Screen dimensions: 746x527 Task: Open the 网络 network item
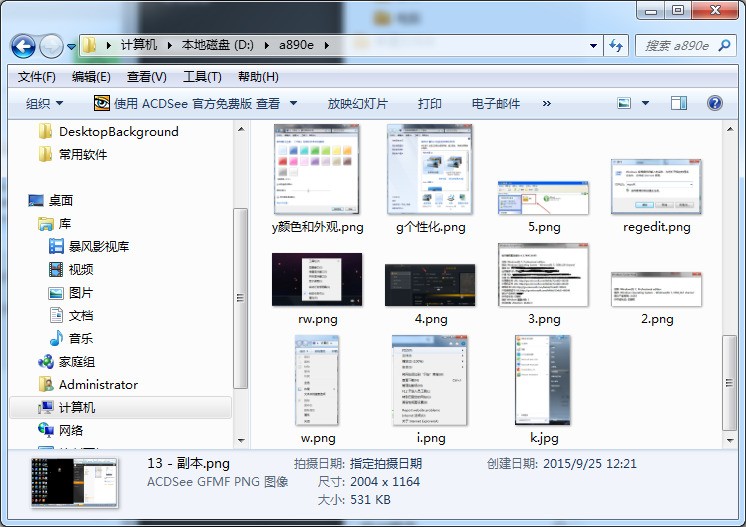71,430
